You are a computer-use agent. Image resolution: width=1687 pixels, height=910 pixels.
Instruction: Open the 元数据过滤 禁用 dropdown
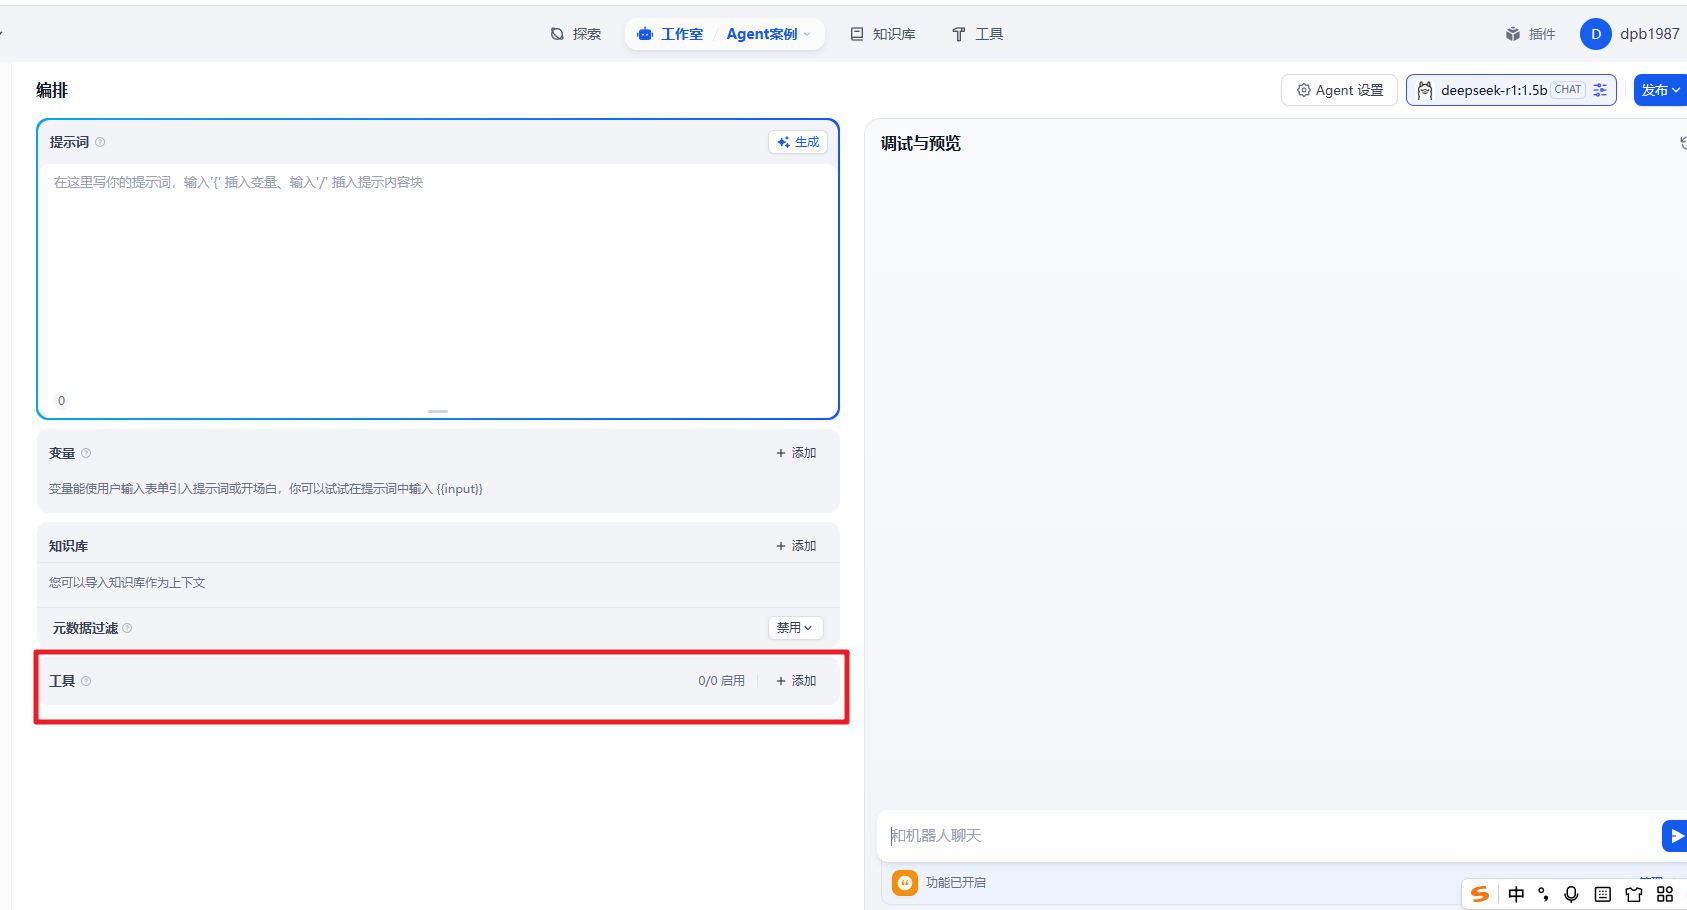click(795, 628)
